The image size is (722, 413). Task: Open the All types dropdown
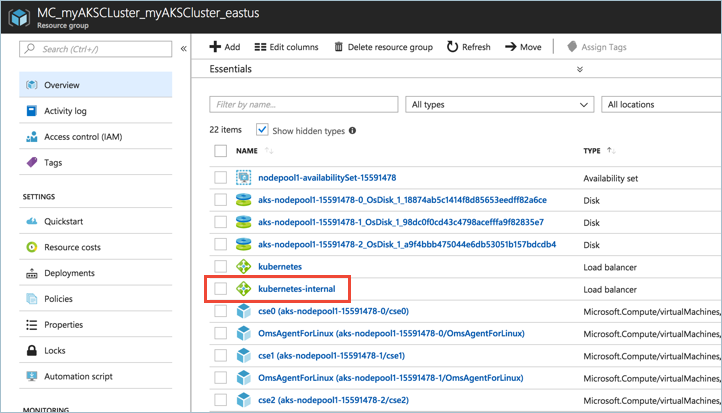[500, 105]
